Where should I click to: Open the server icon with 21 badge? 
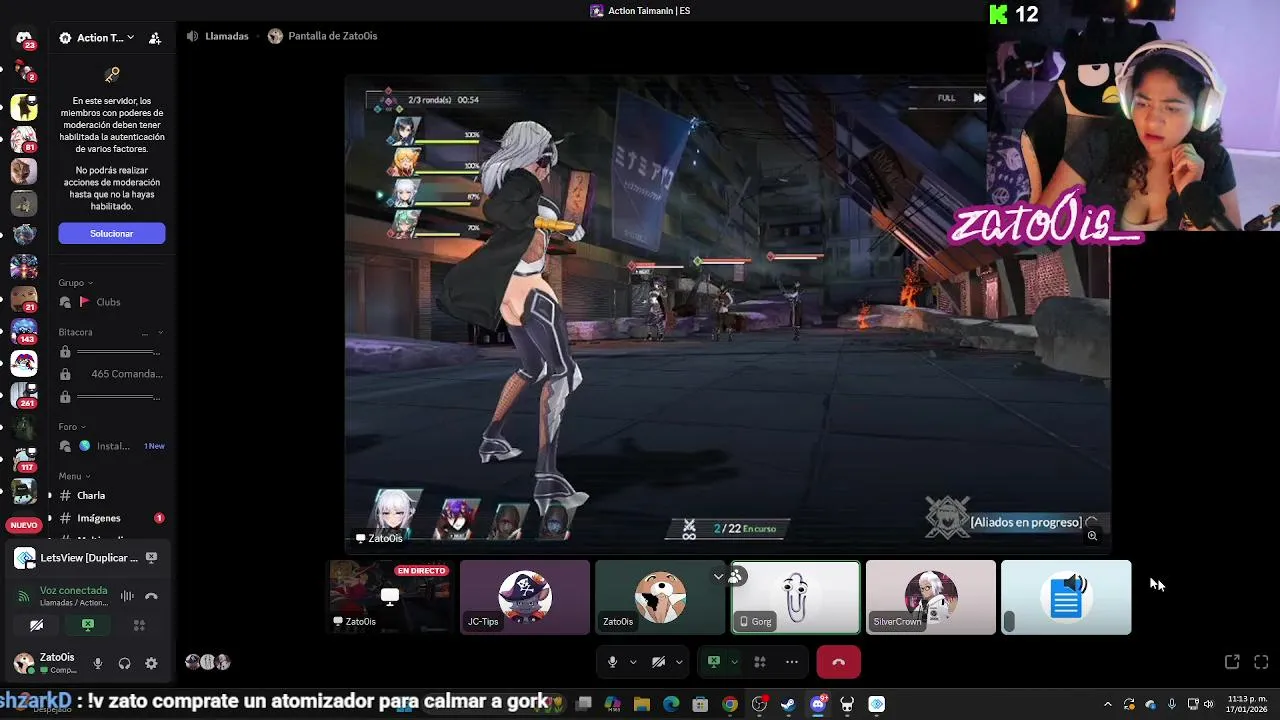pos(24,298)
